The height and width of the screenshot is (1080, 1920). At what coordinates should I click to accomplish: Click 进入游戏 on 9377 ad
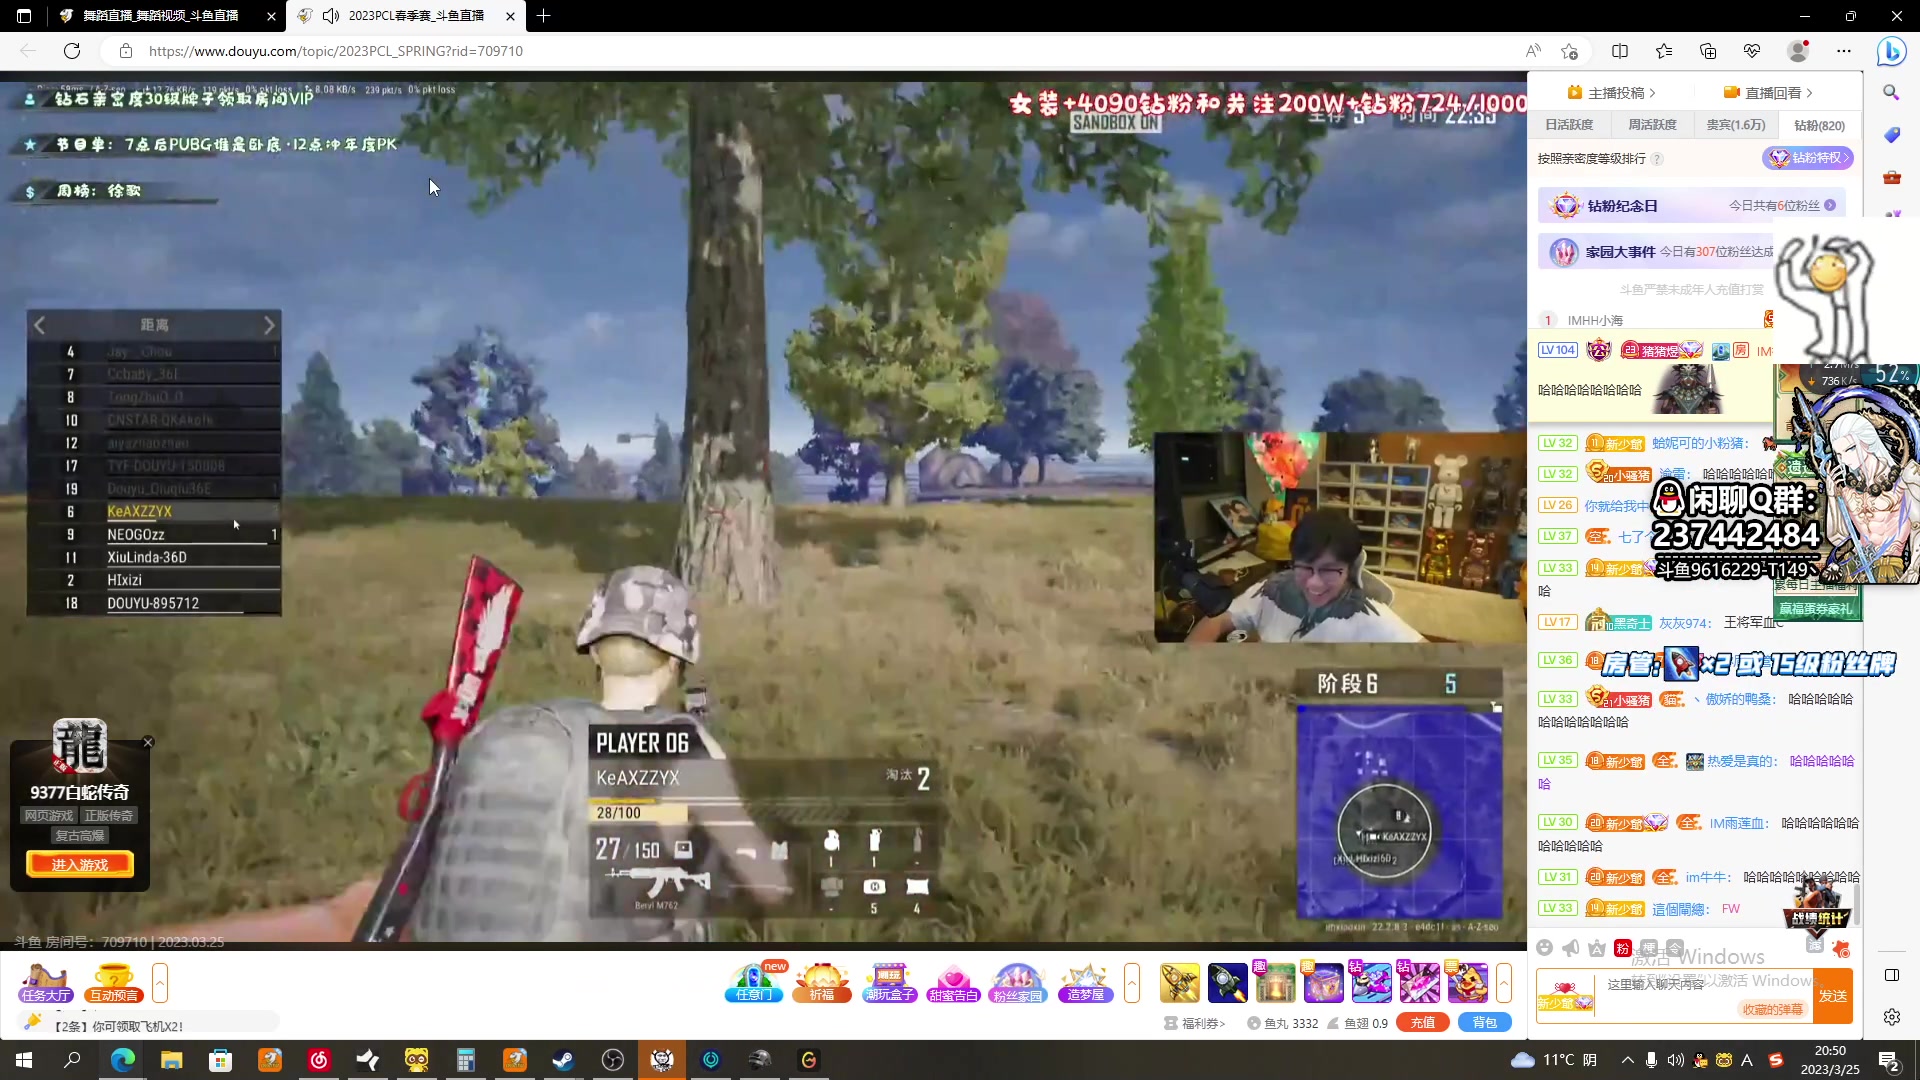[x=80, y=864]
